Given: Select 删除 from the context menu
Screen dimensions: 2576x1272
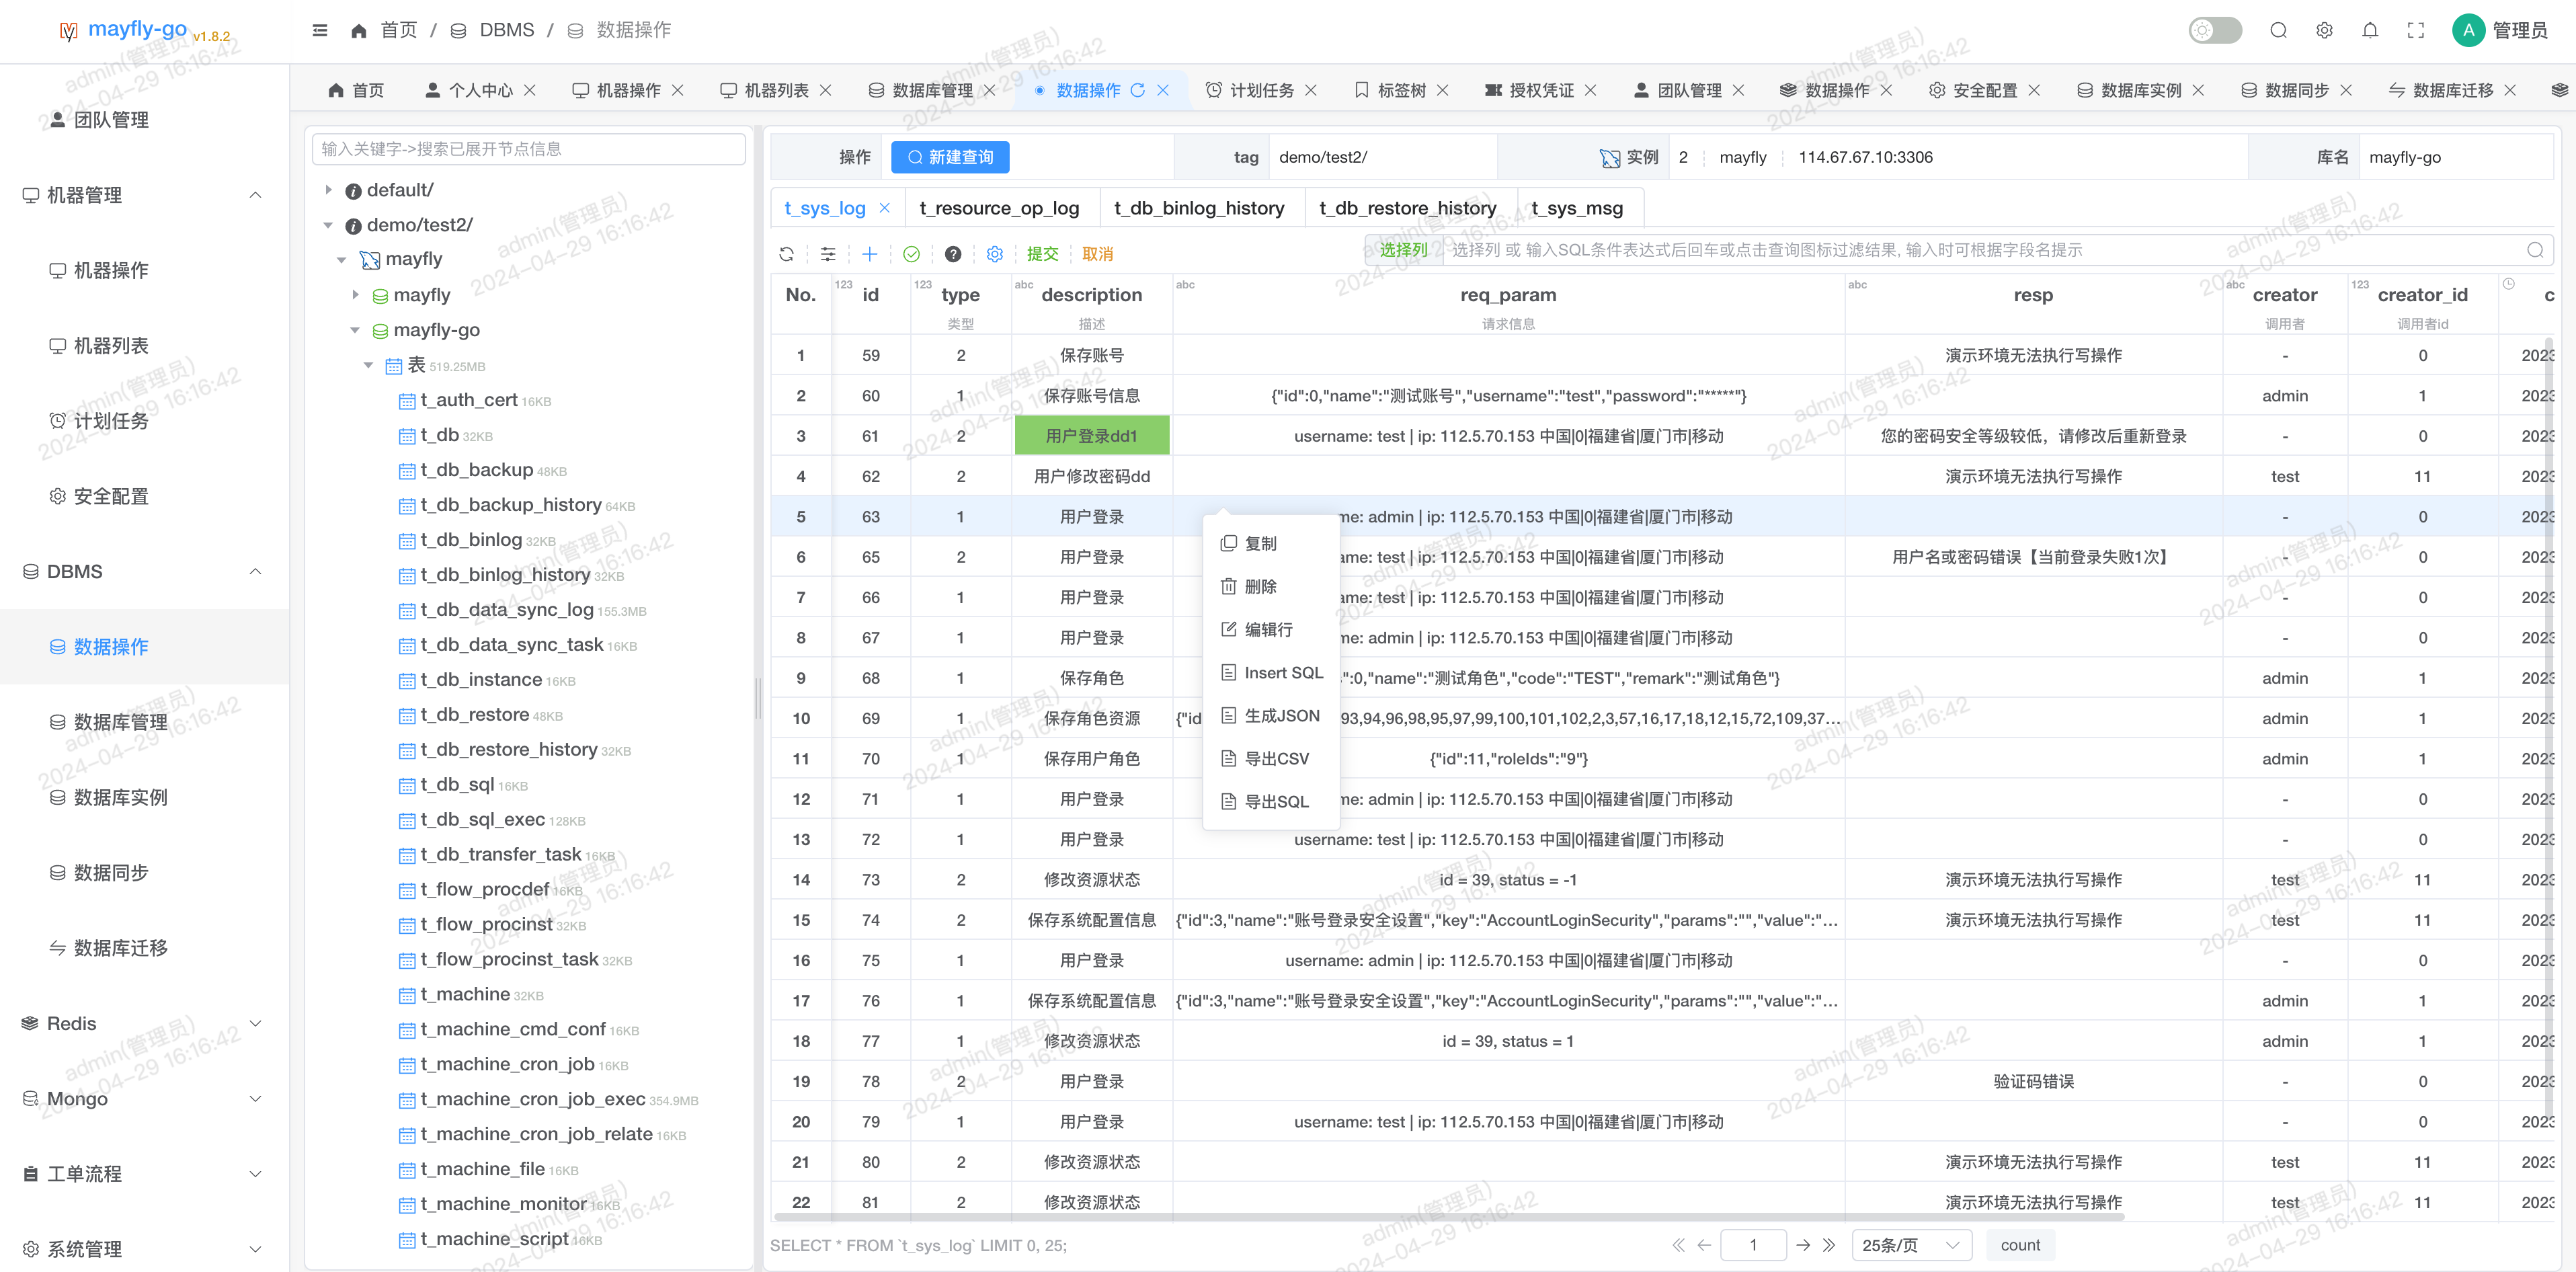Looking at the screenshot, I should [x=1271, y=586].
